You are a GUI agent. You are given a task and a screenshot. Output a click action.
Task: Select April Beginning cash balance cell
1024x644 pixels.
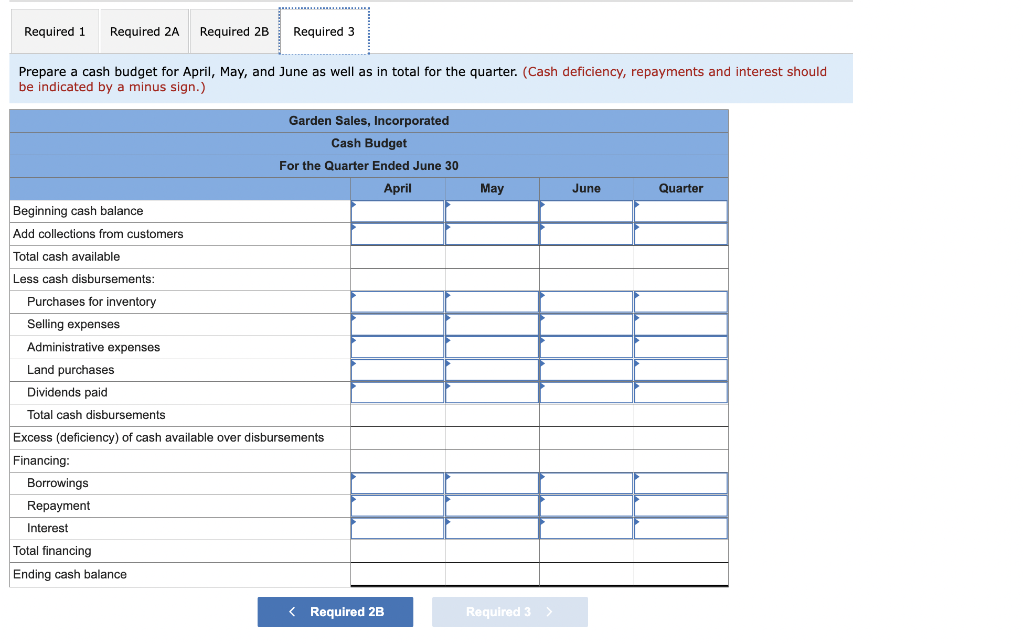pos(398,211)
